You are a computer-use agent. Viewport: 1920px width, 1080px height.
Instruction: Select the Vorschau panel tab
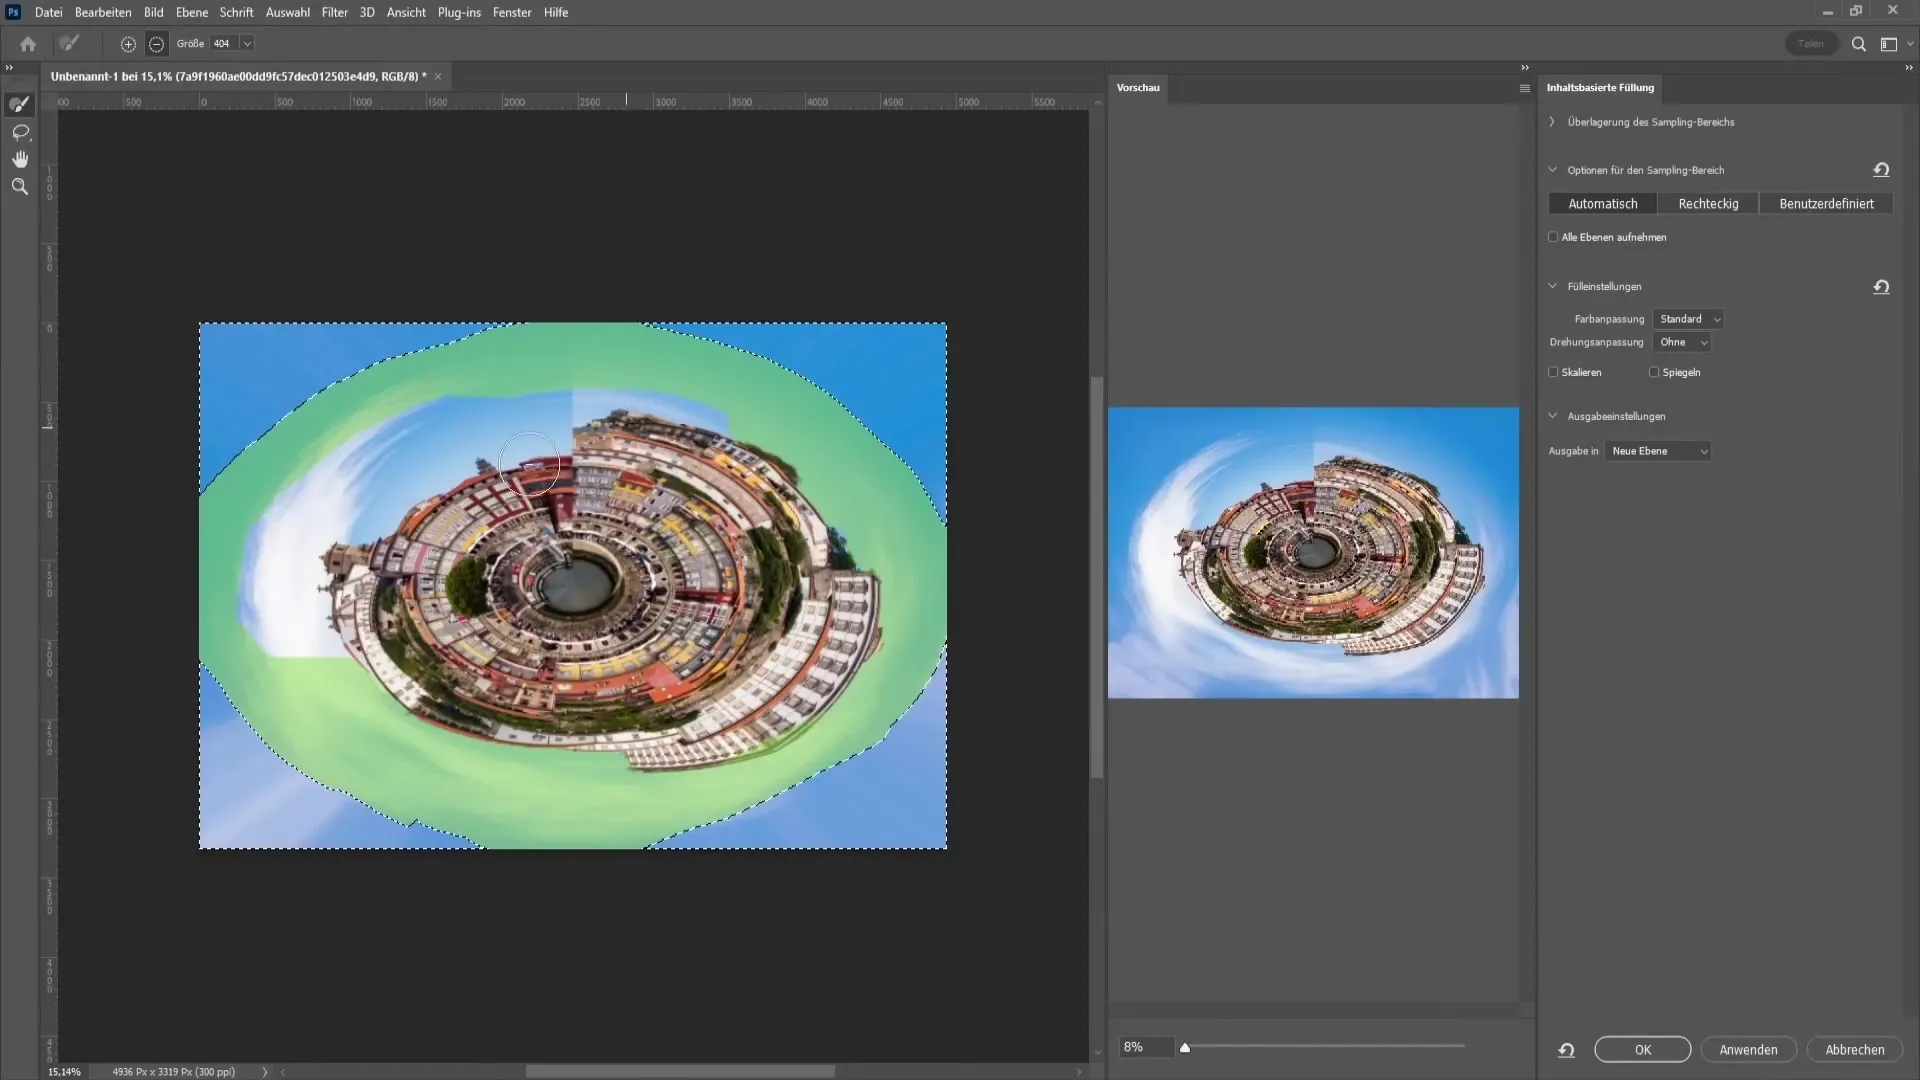pos(1138,88)
